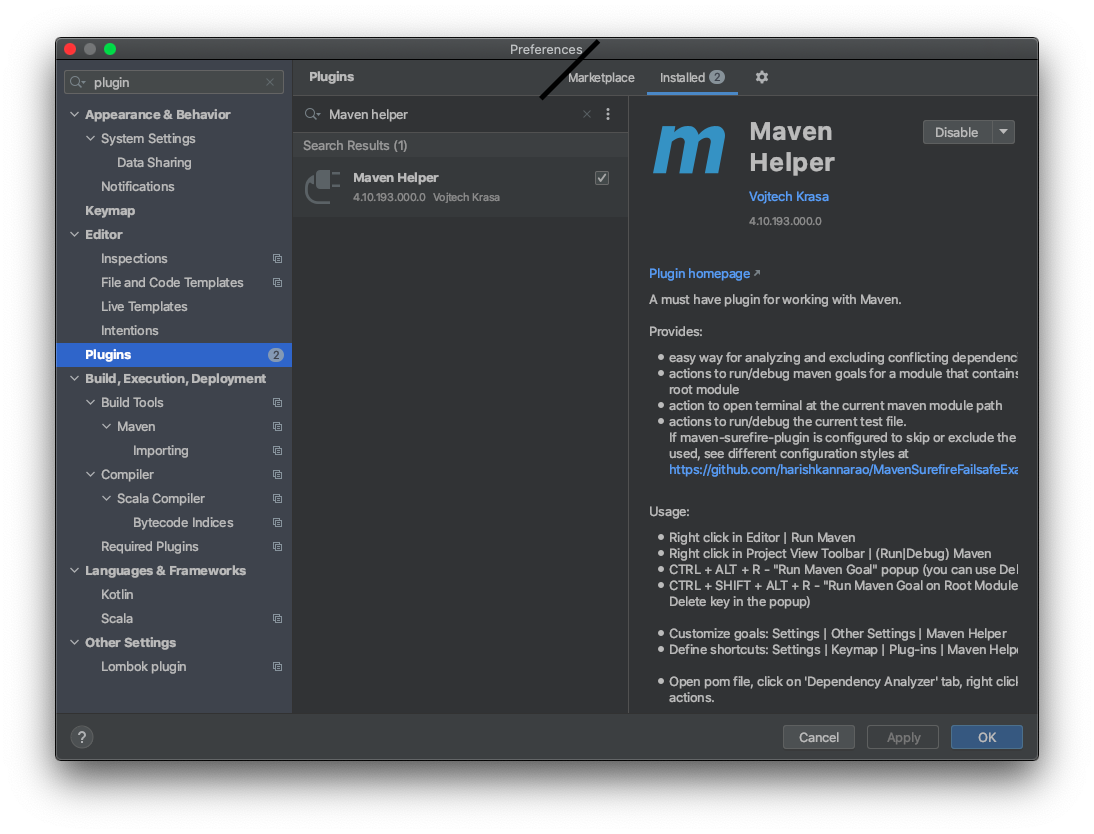Collapse the Appearance & Behavior section
This screenshot has height=834, width=1094.
(x=75, y=114)
